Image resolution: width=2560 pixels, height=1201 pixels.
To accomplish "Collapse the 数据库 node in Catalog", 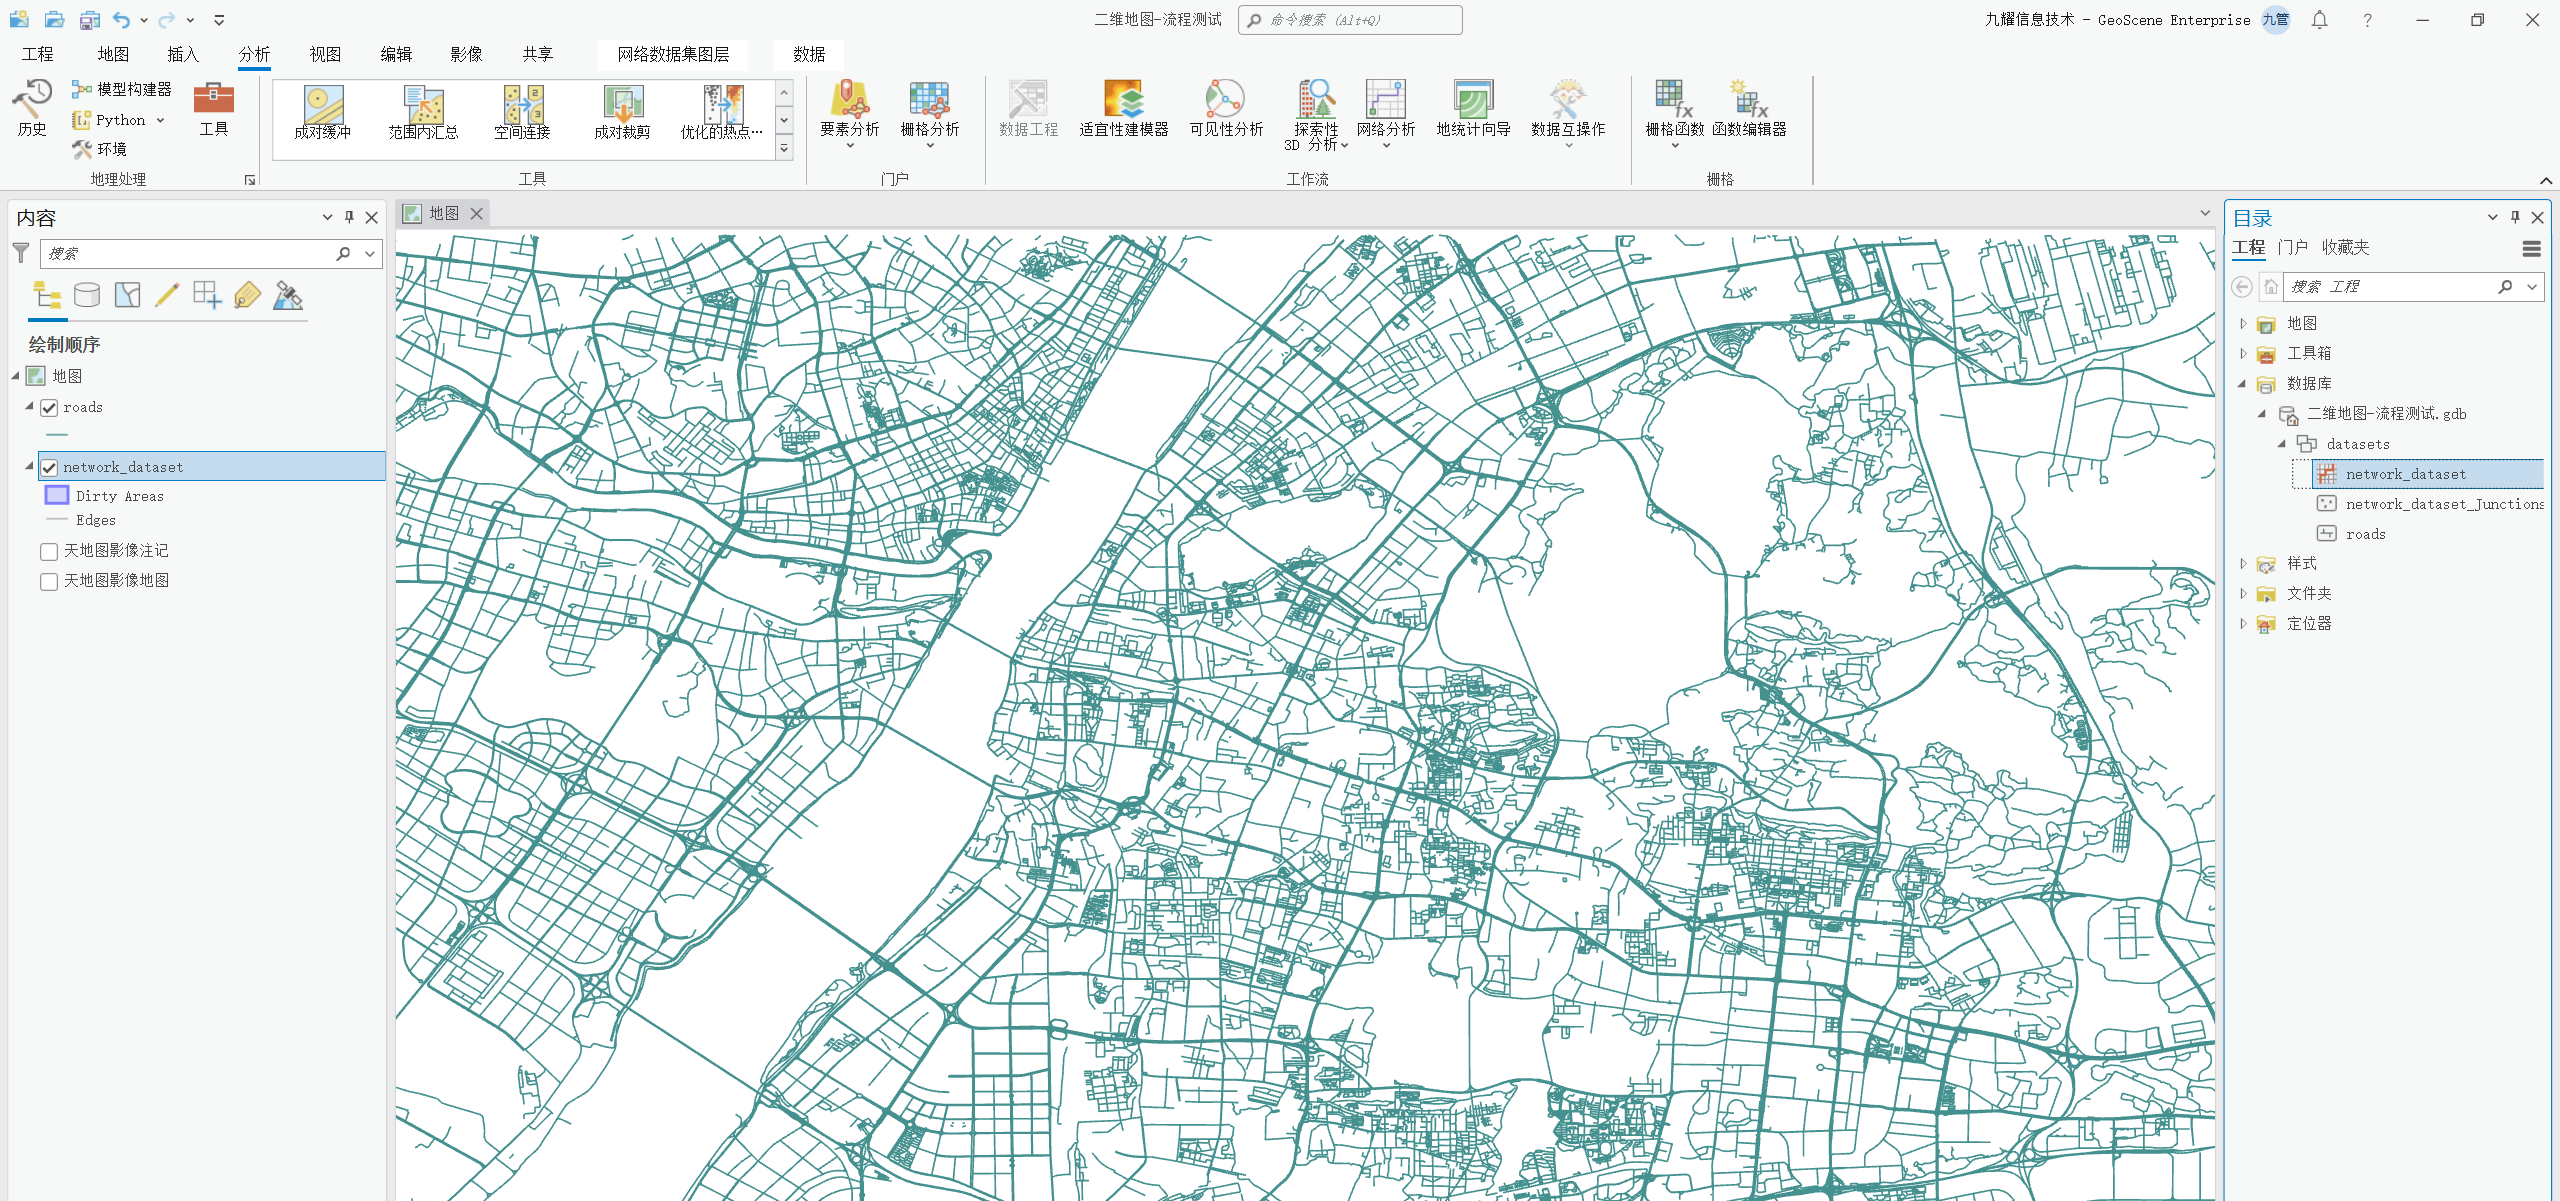I will (x=2243, y=384).
